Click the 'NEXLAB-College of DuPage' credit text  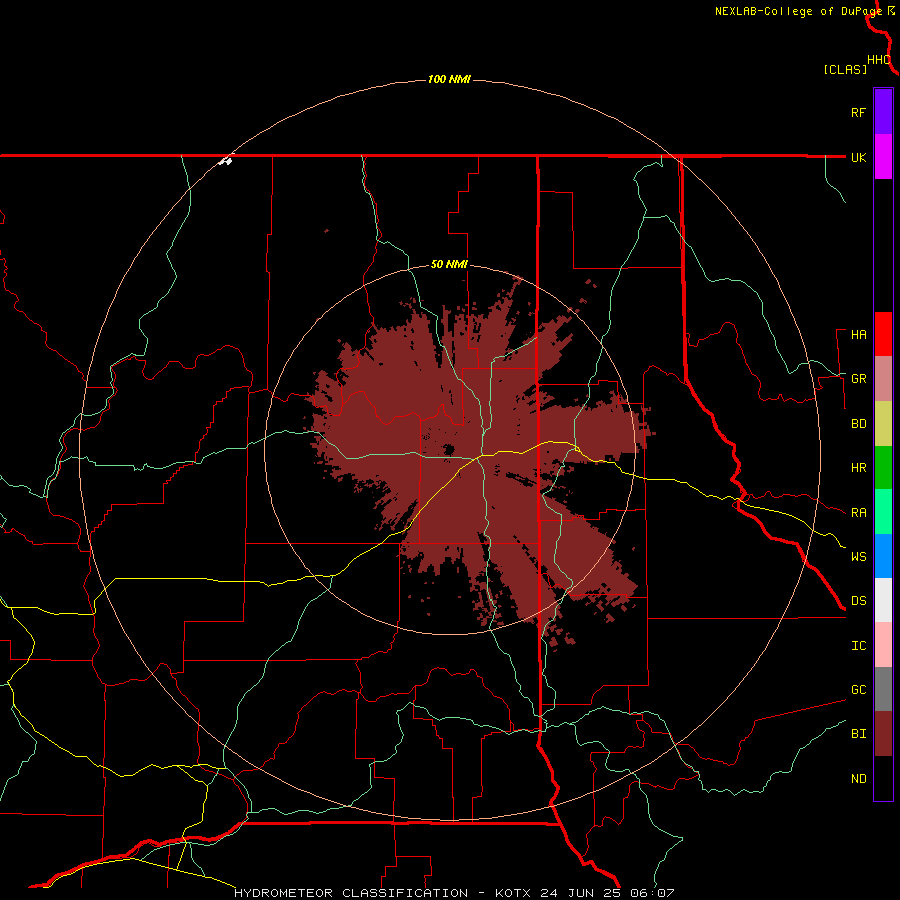tap(798, 11)
